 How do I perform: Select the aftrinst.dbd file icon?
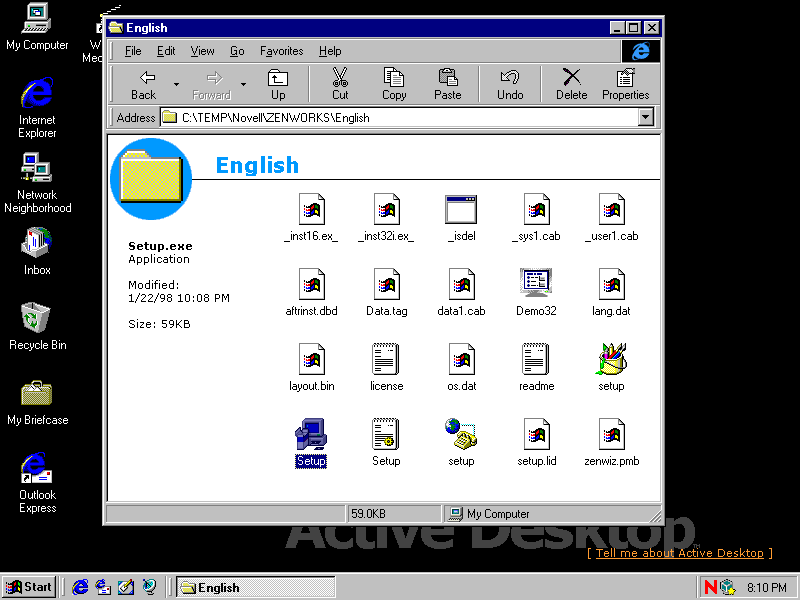coord(311,284)
